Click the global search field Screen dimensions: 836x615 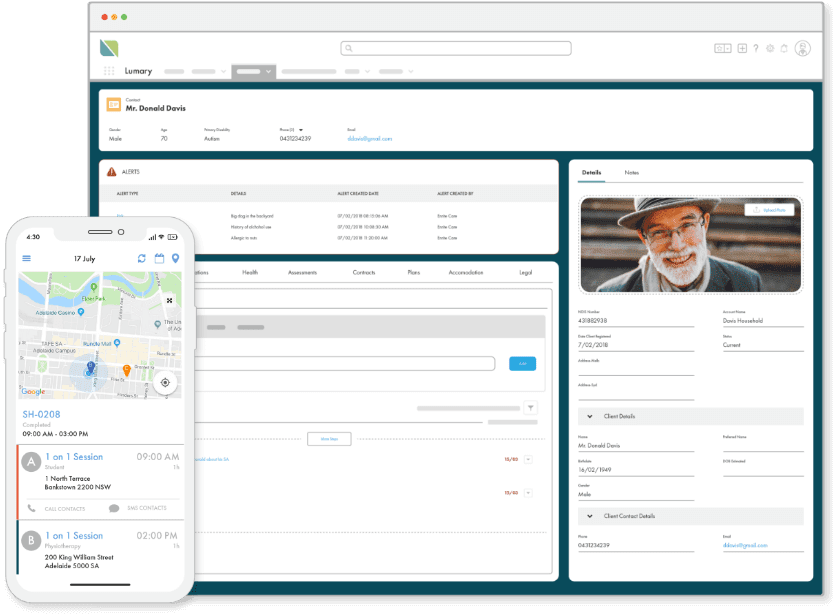[x=455, y=48]
